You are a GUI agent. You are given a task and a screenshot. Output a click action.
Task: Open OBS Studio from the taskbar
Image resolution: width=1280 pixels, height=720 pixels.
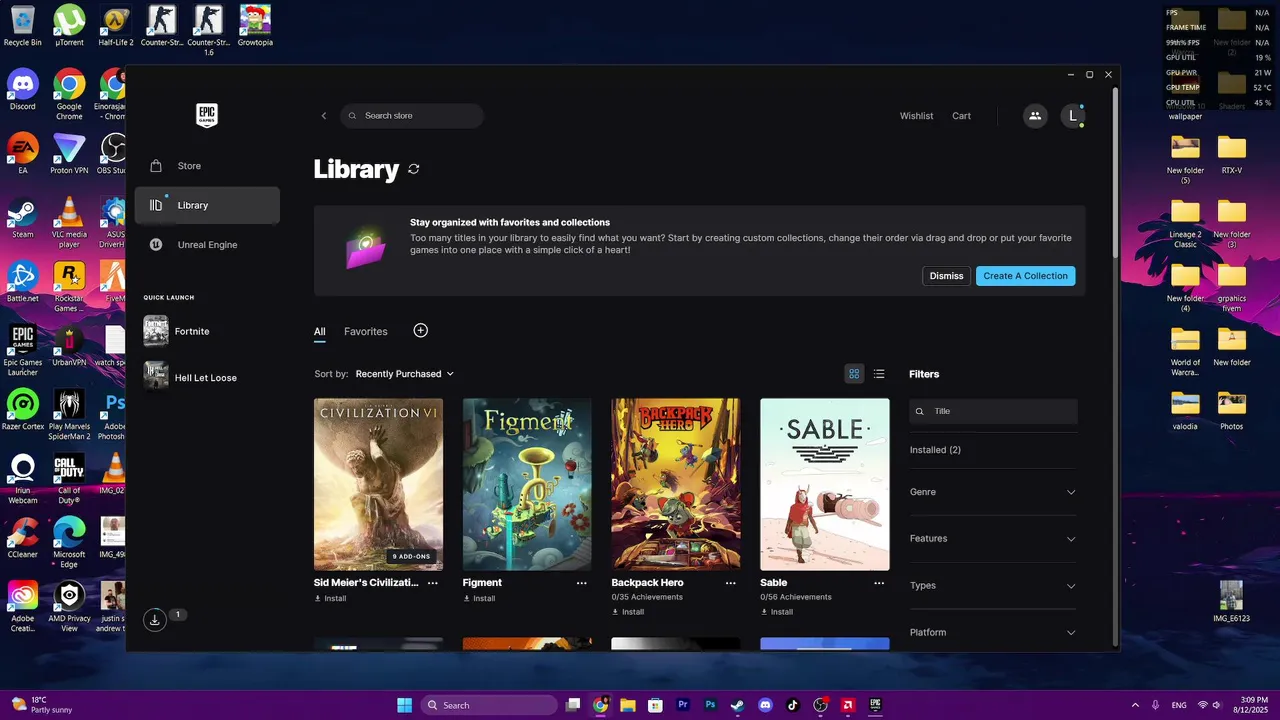[821, 705]
